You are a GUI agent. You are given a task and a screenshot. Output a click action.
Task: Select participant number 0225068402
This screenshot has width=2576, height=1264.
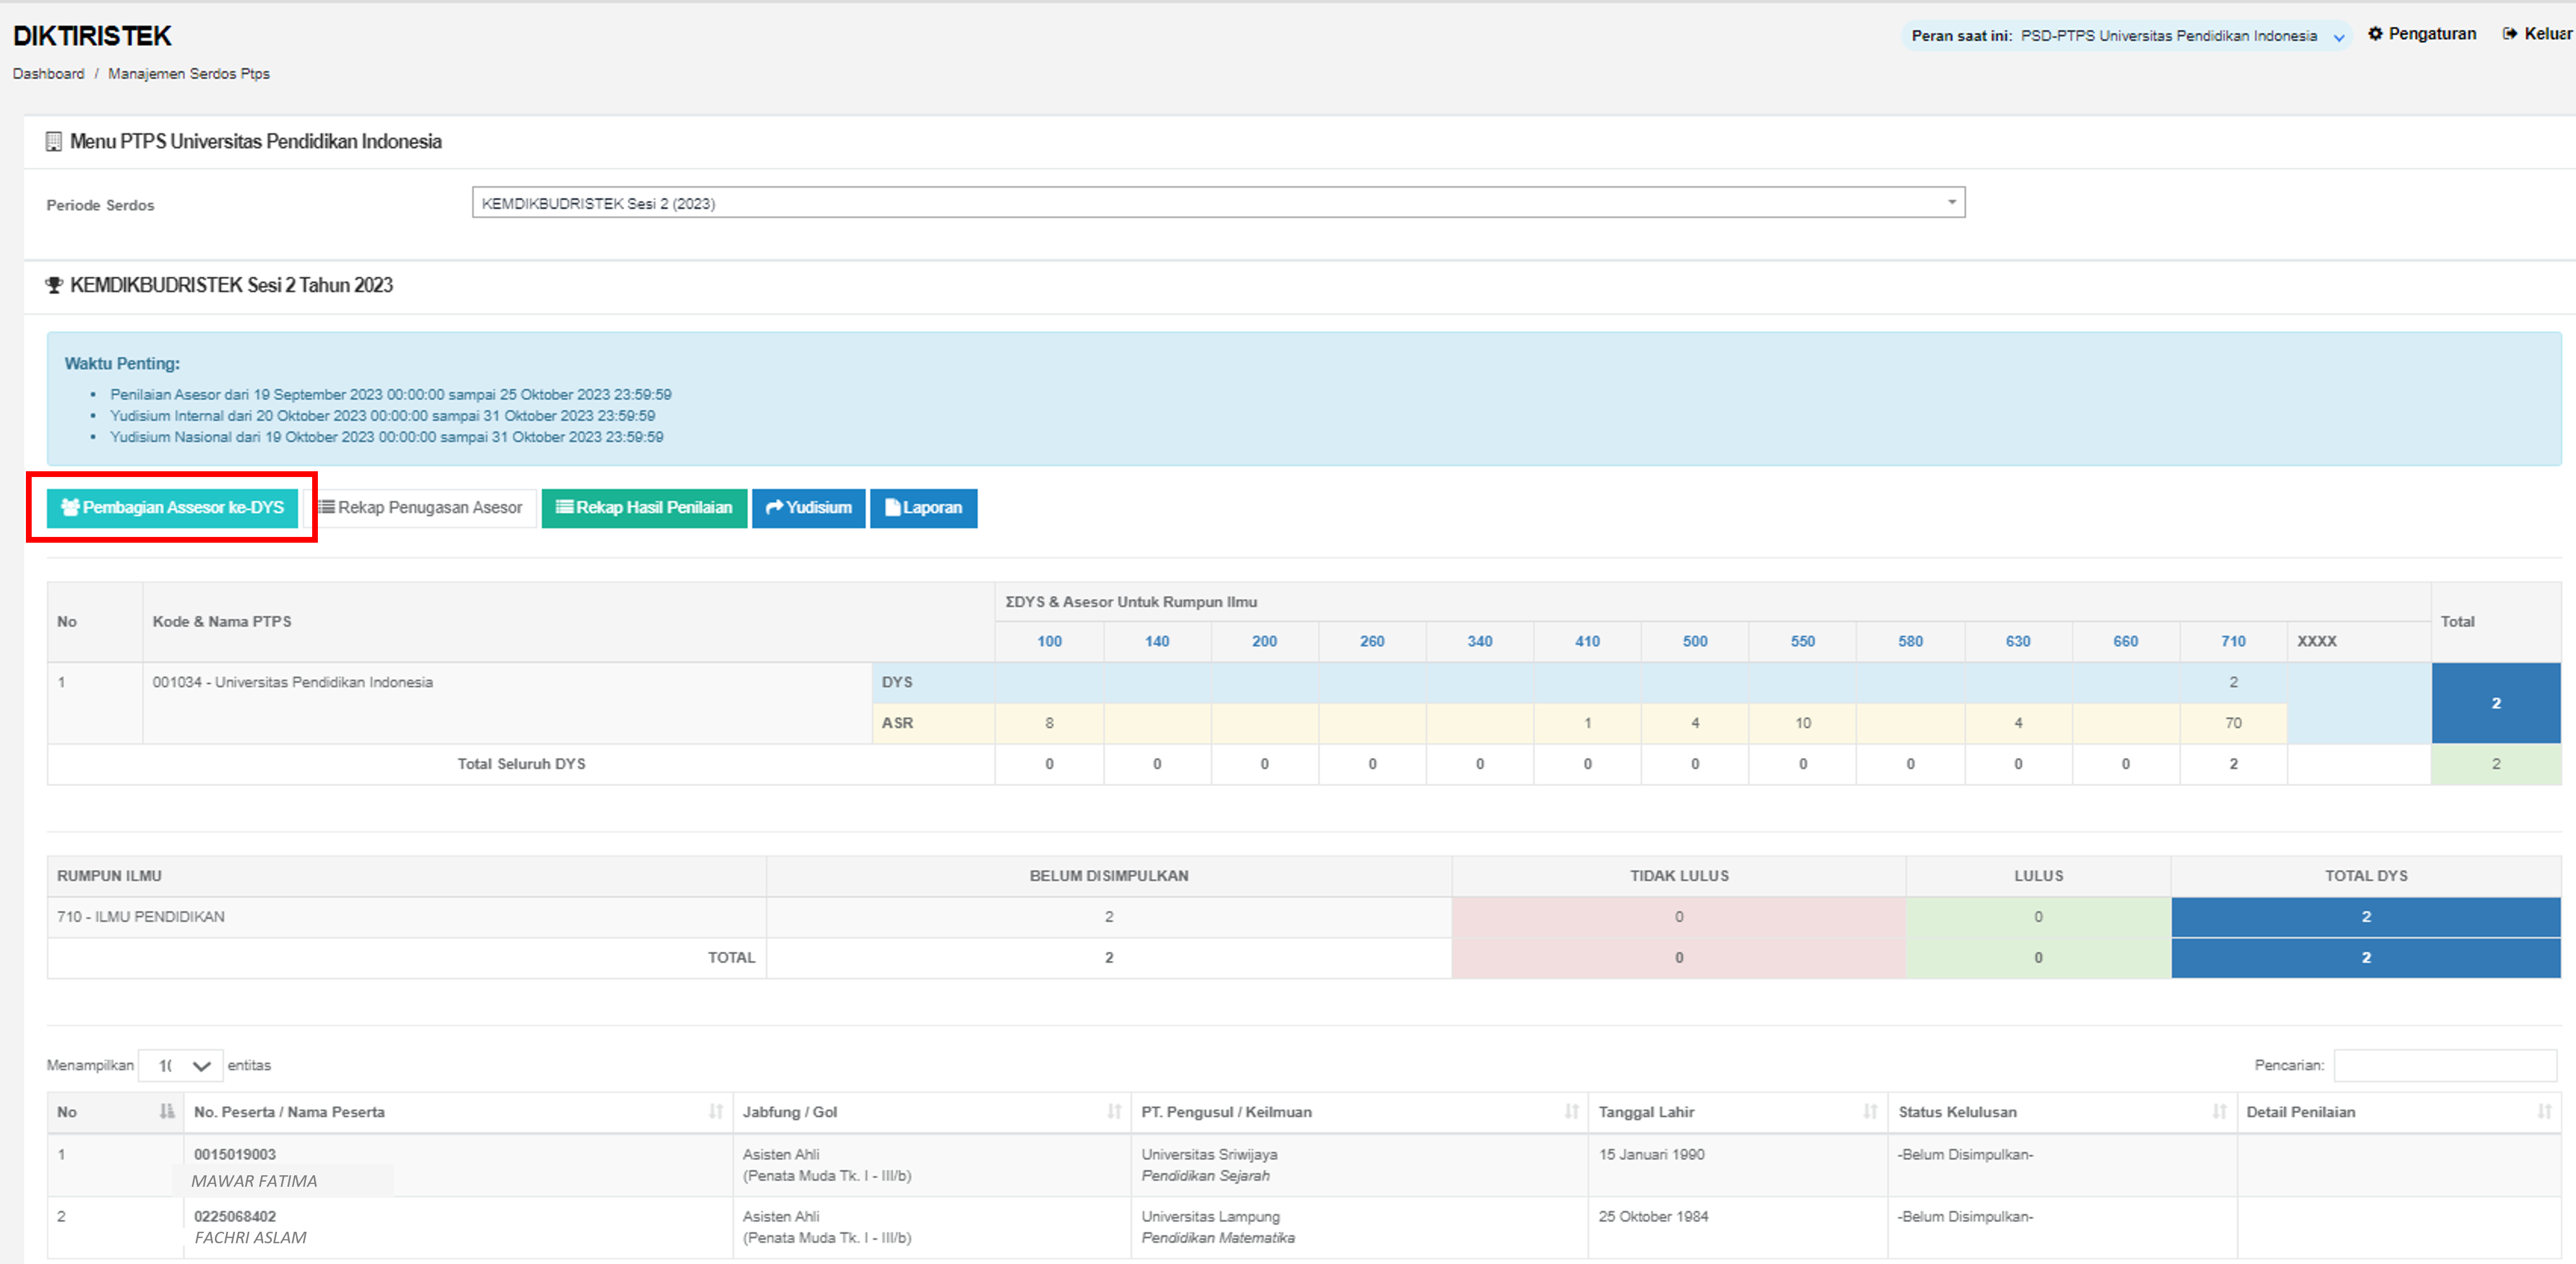235,1216
